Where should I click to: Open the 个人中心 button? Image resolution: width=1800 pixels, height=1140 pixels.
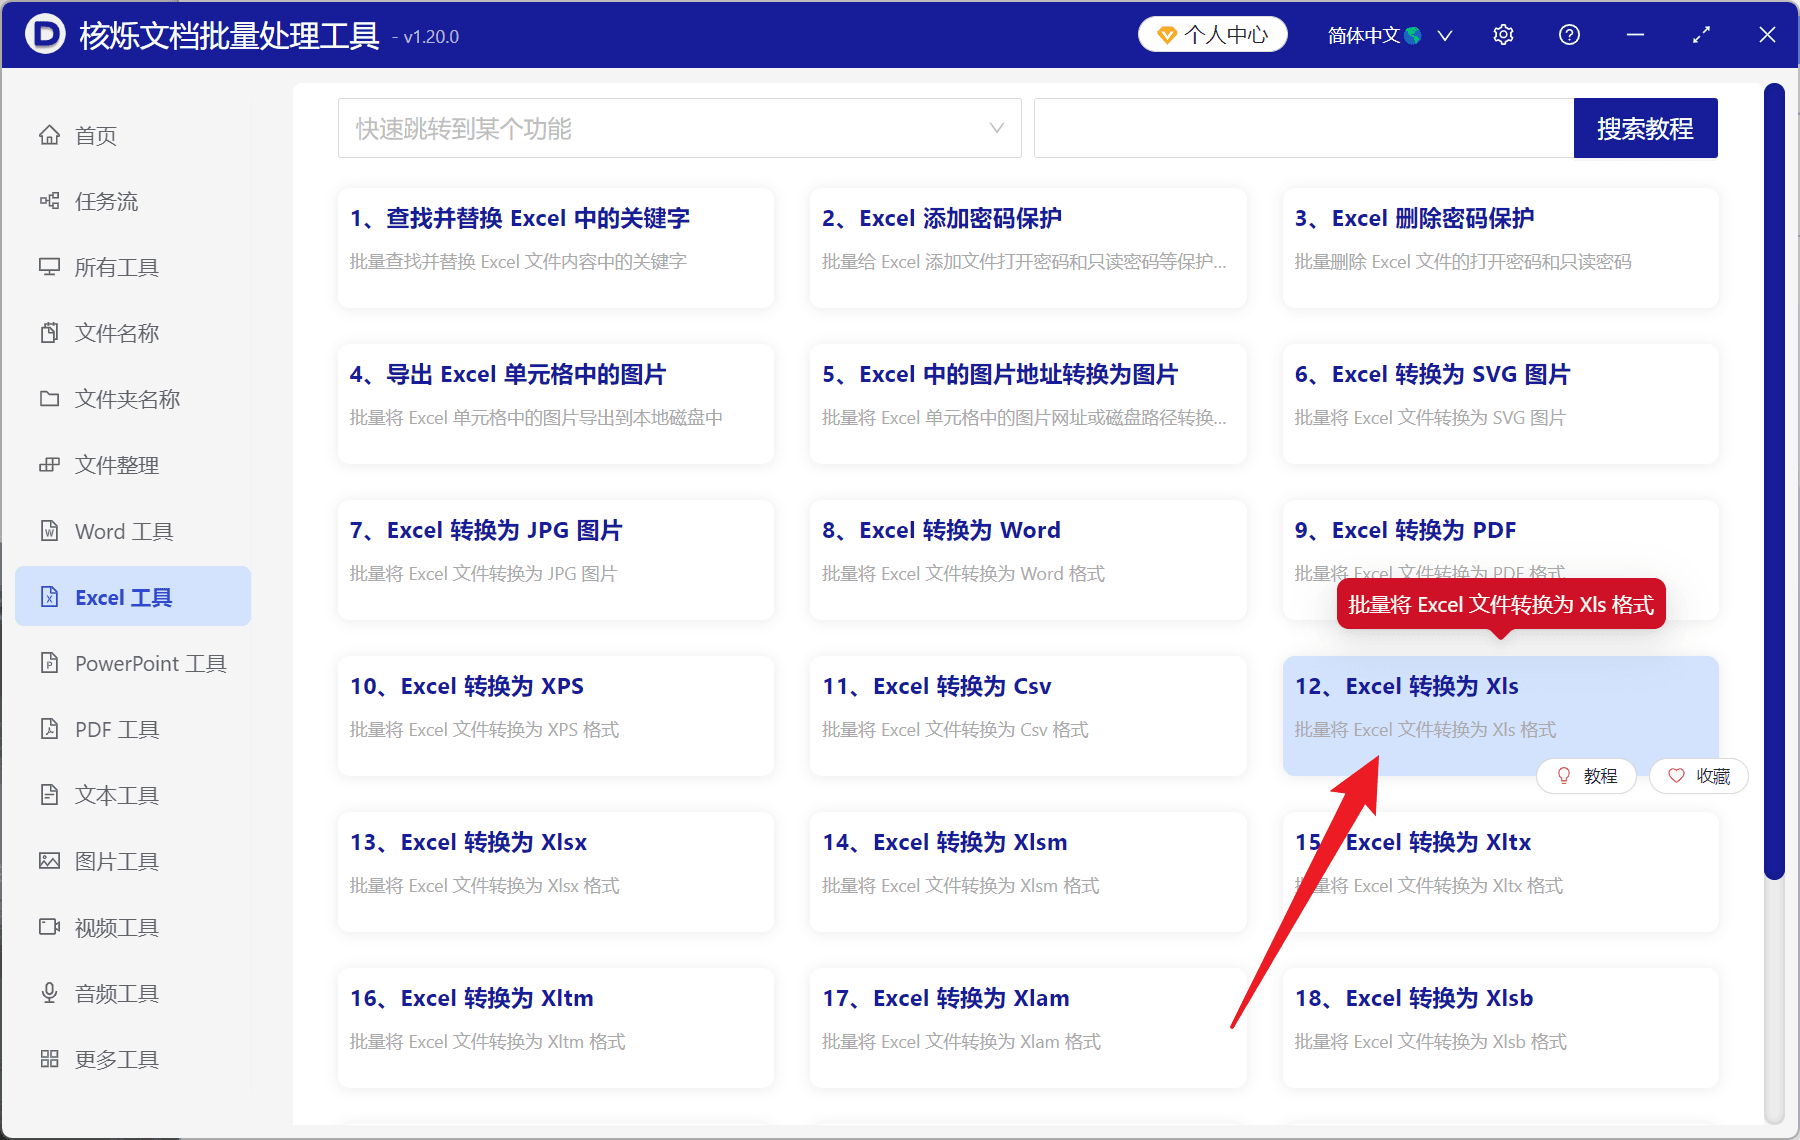[x=1213, y=35]
